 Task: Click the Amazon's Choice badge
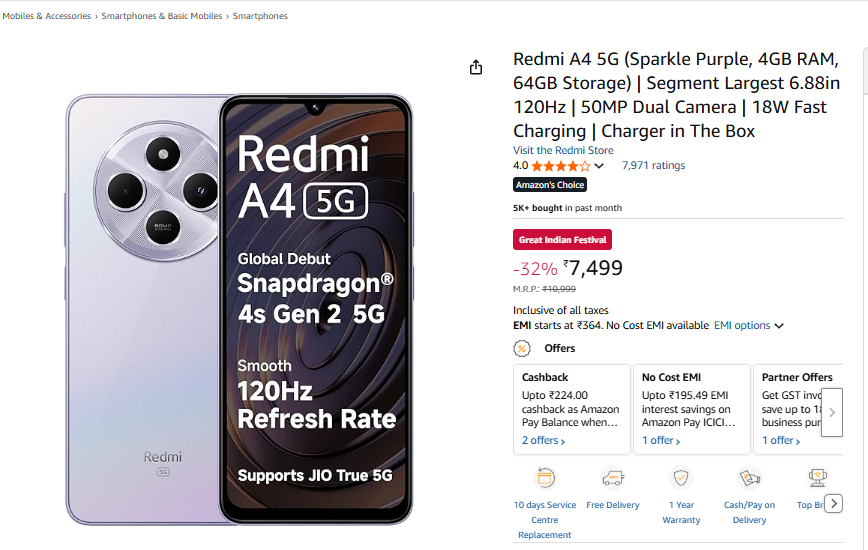[x=550, y=185]
